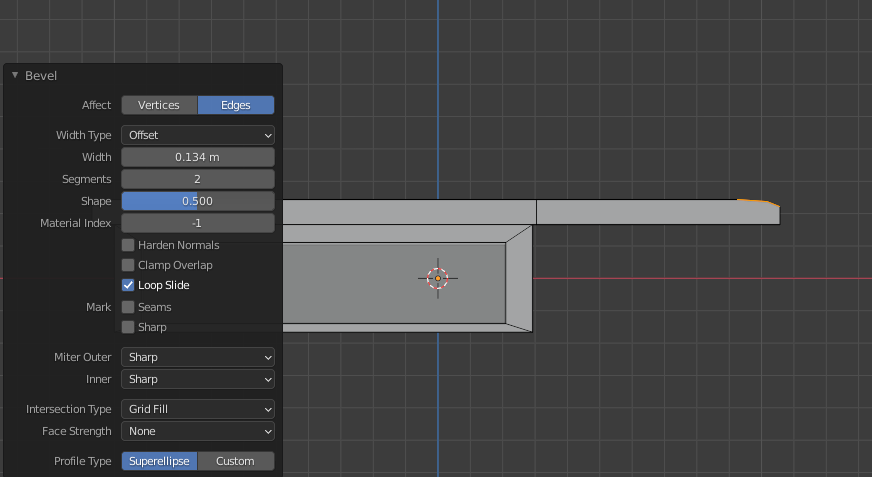Select Custom profile type

[x=236, y=461]
